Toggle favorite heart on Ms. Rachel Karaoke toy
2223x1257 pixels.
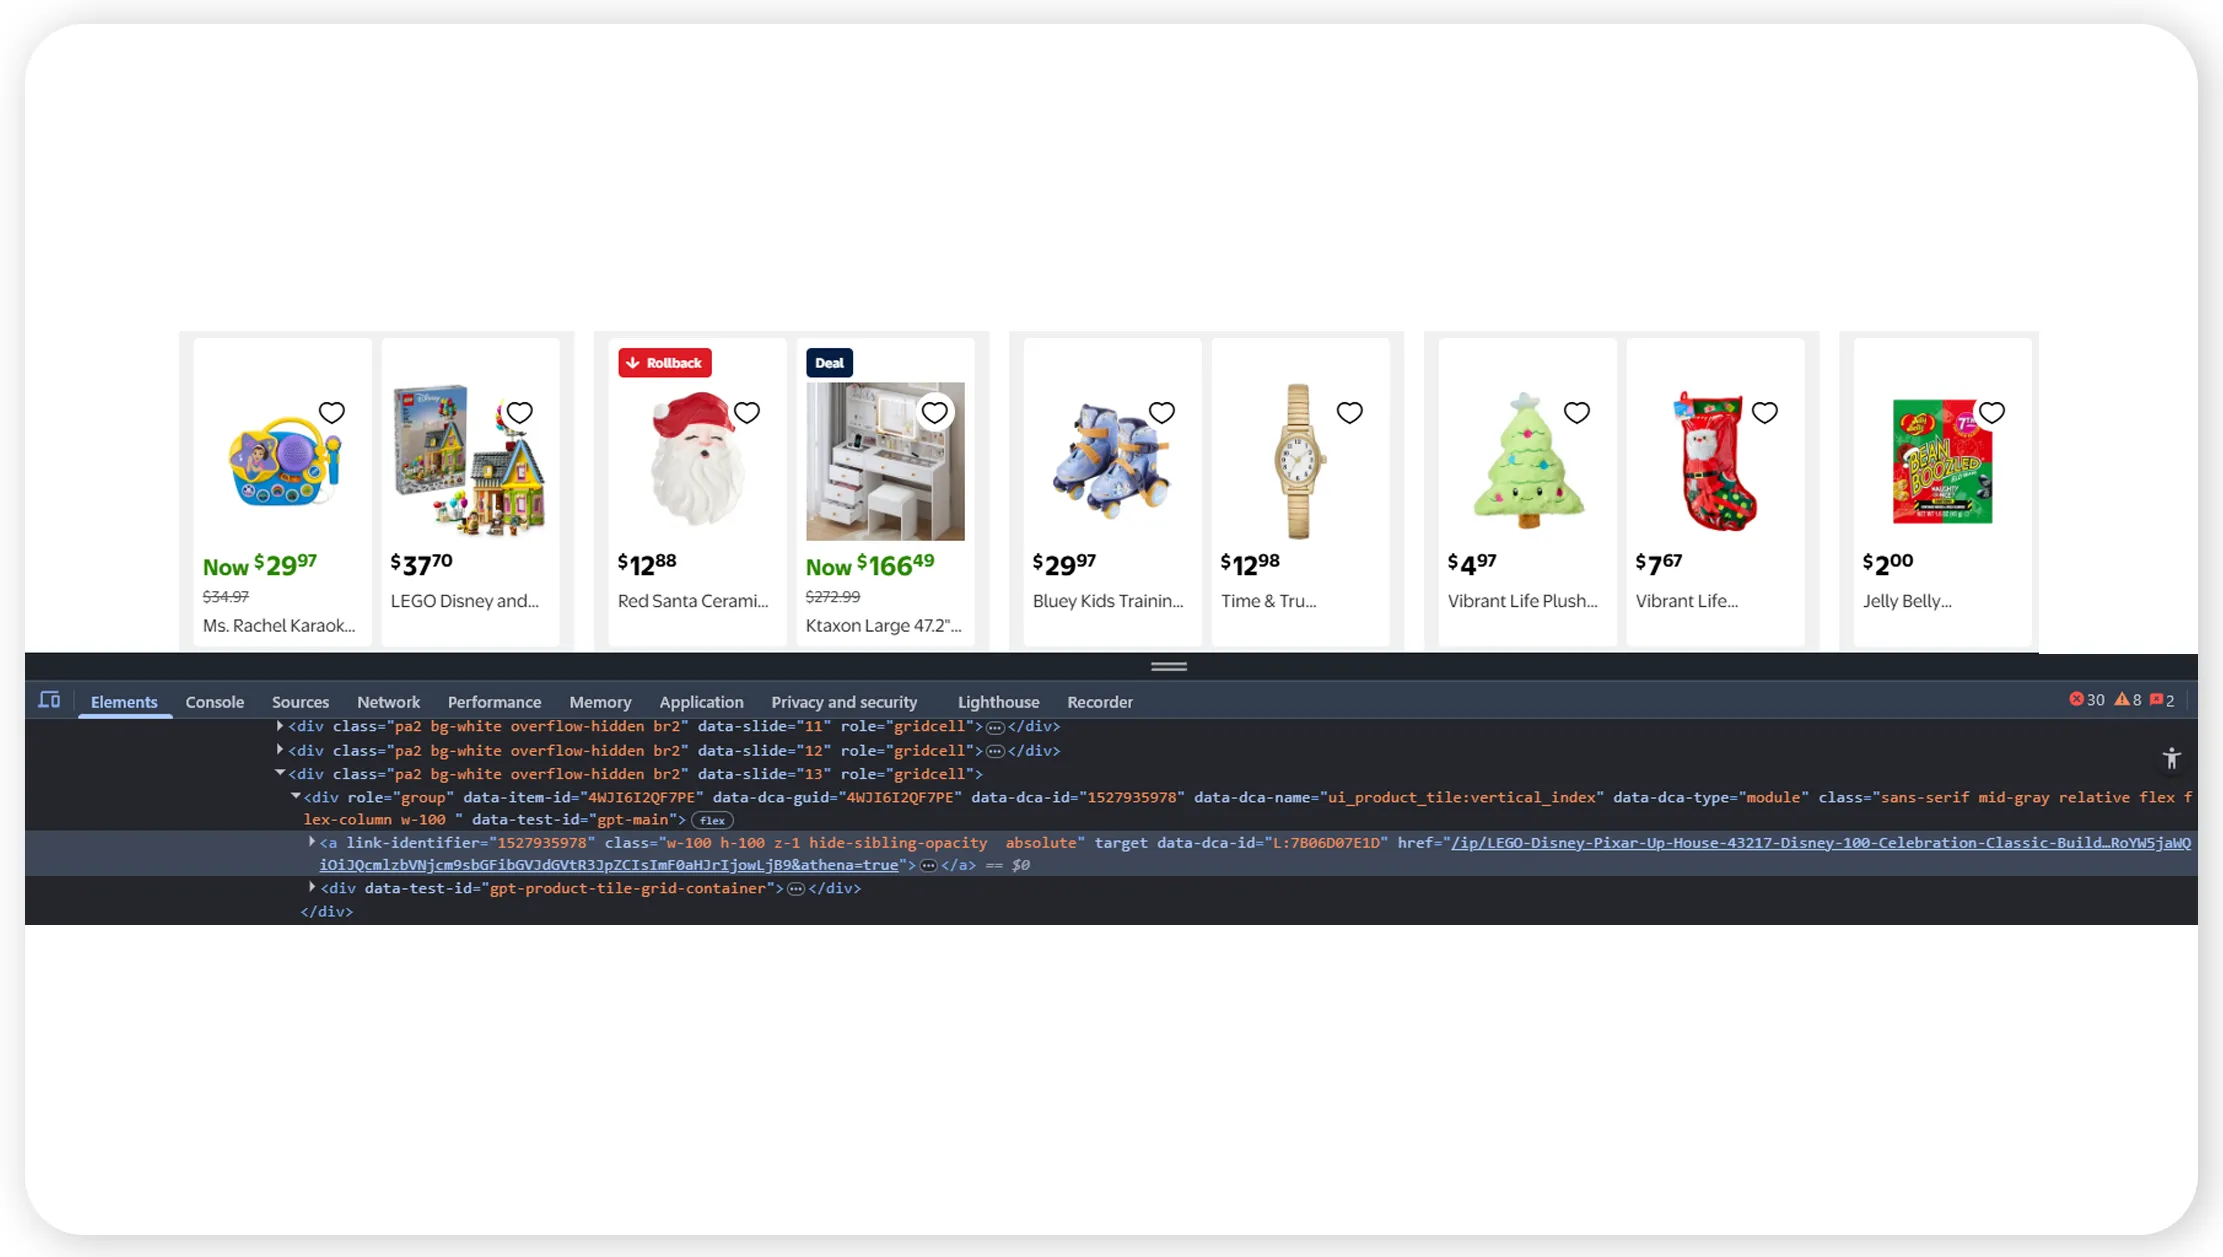[330, 412]
